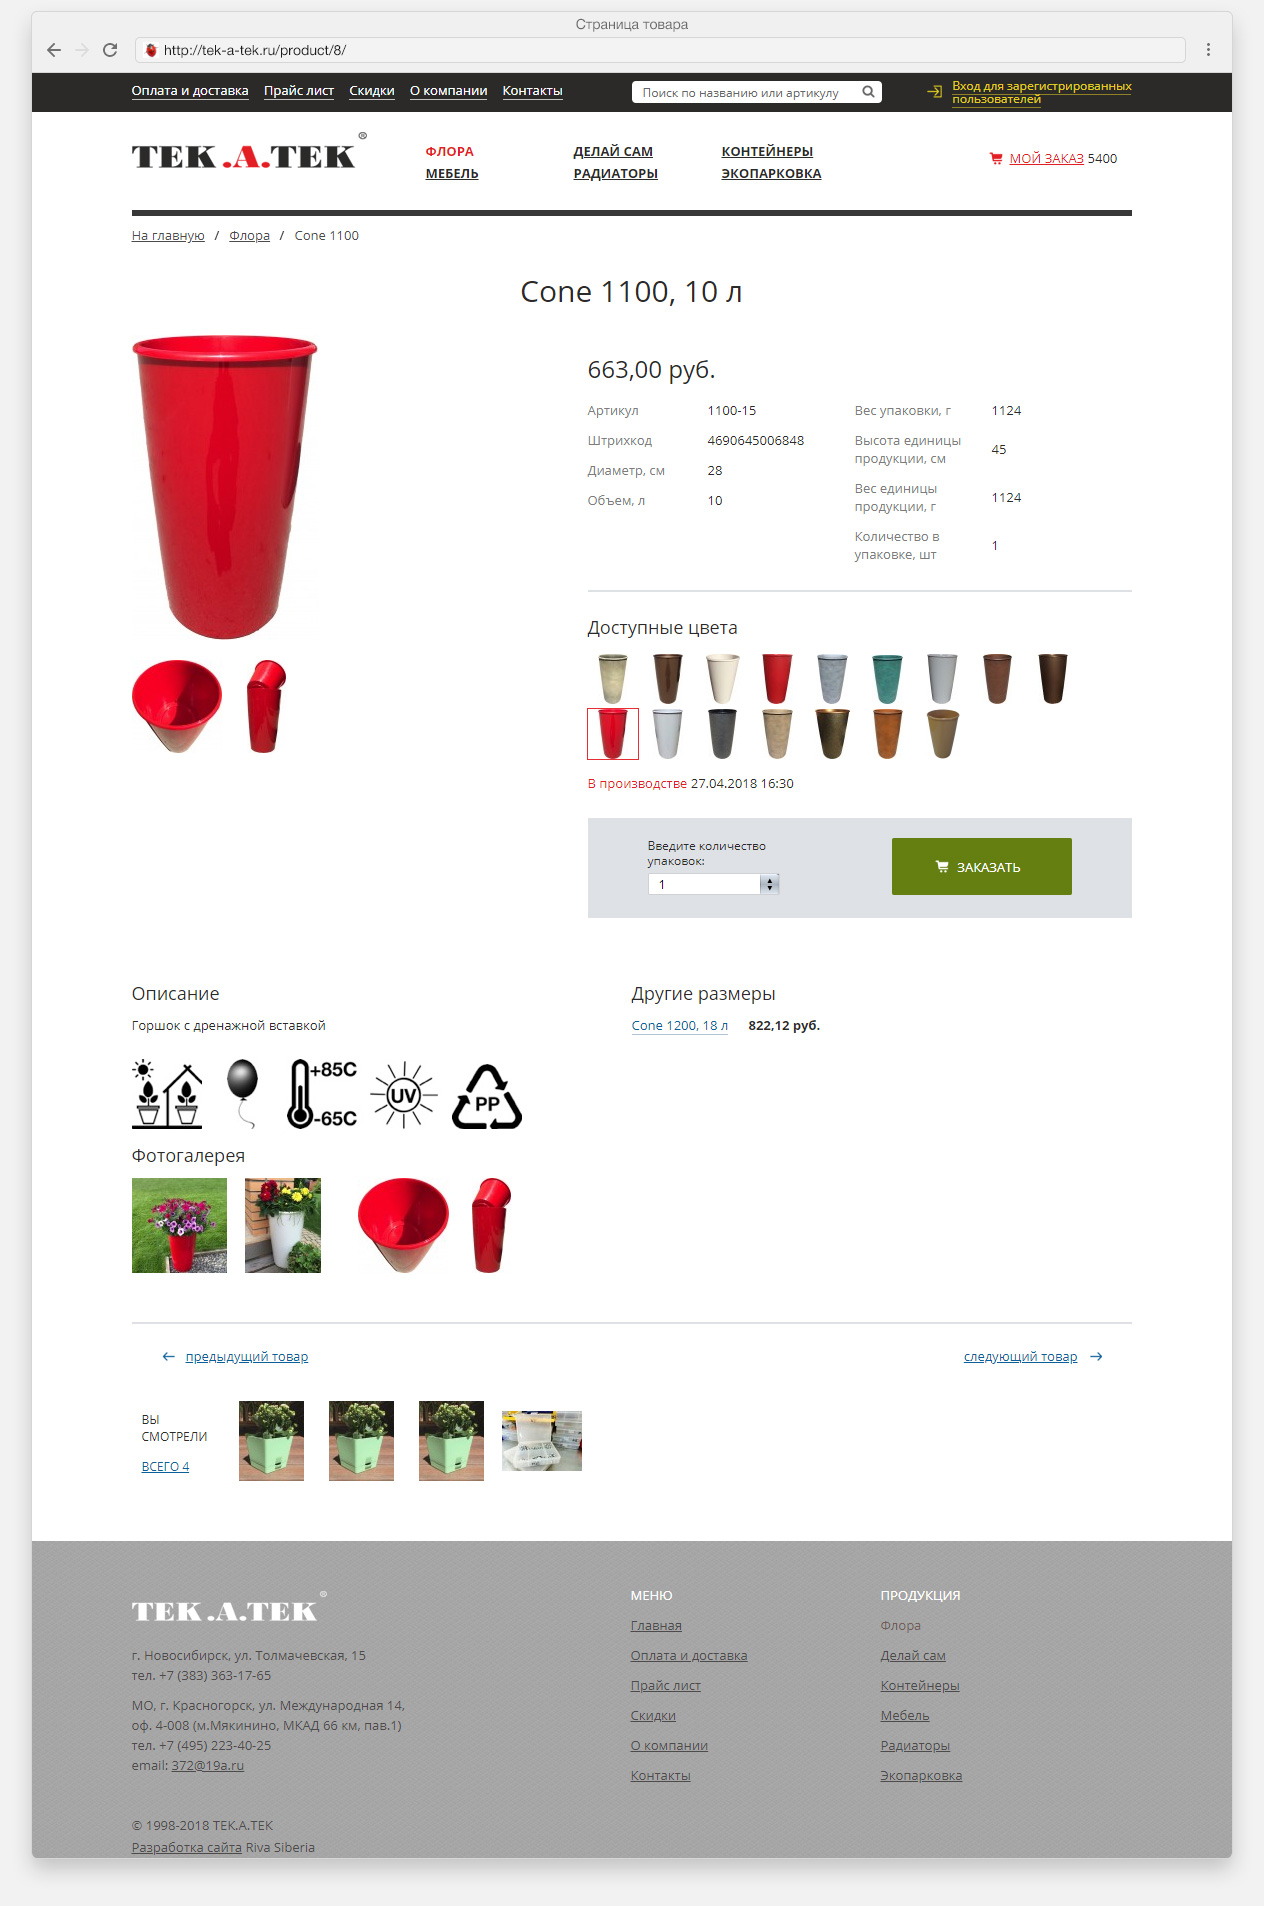This screenshot has width=1264, height=1906.
Task: Open the ФЛОРА category menu
Action: point(450,152)
